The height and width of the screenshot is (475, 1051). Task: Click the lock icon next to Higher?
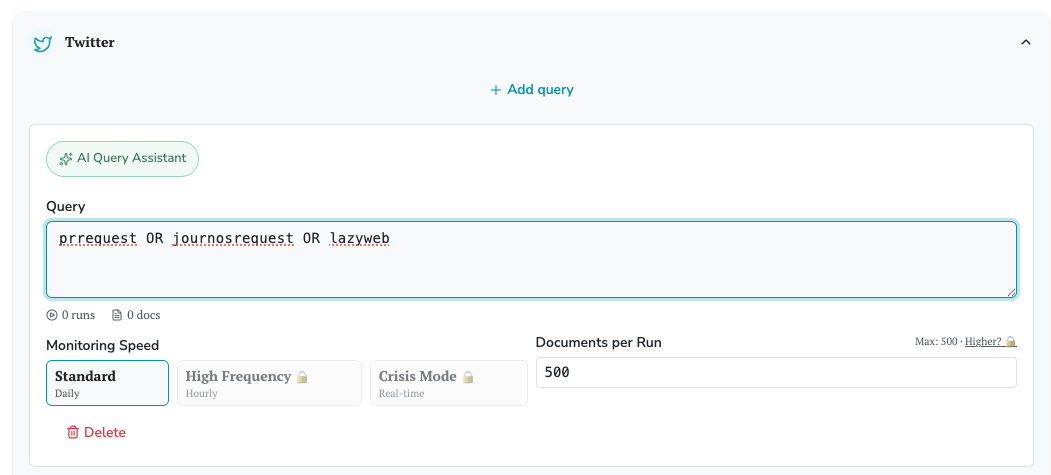1011,342
